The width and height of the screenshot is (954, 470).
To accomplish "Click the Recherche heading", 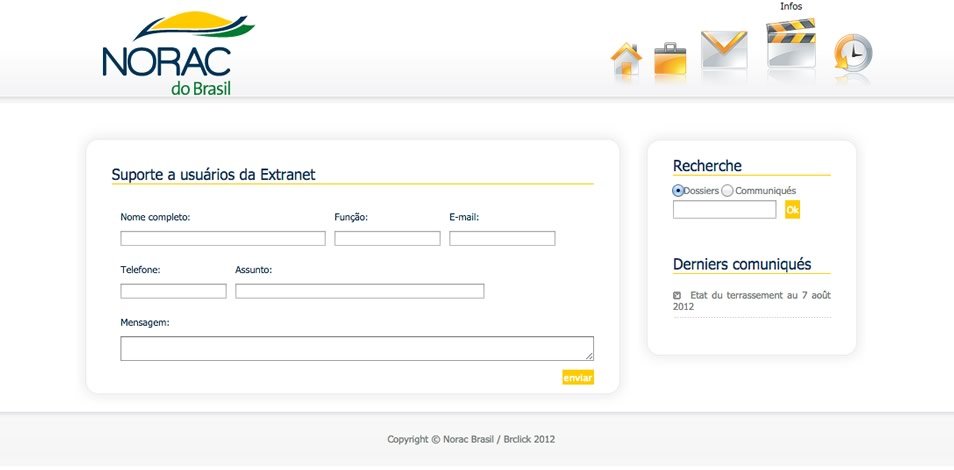I will coord(707,166).
